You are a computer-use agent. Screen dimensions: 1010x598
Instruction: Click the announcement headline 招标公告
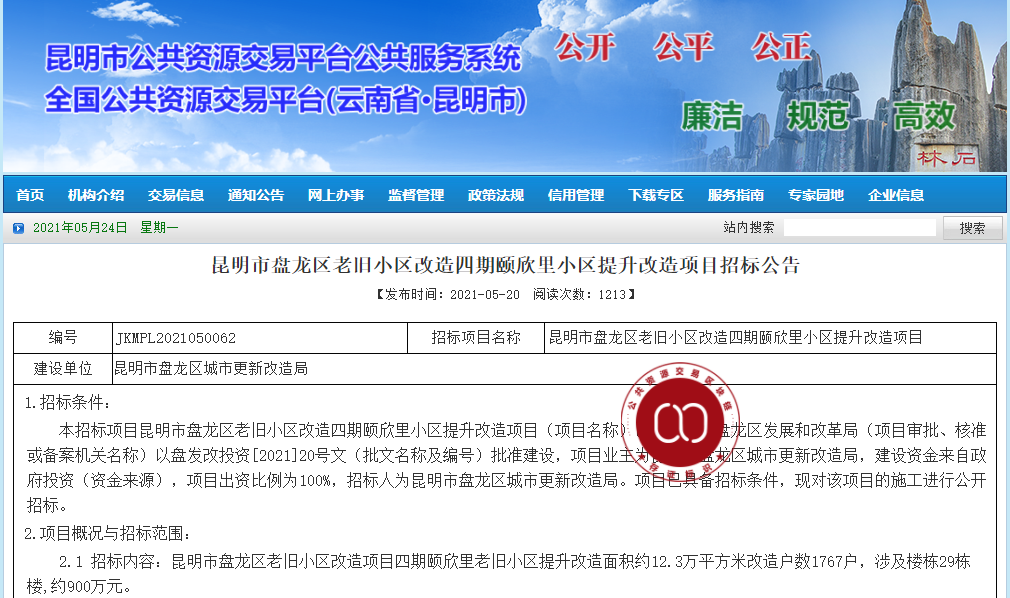pyautogui.click(x=505, y=266)
